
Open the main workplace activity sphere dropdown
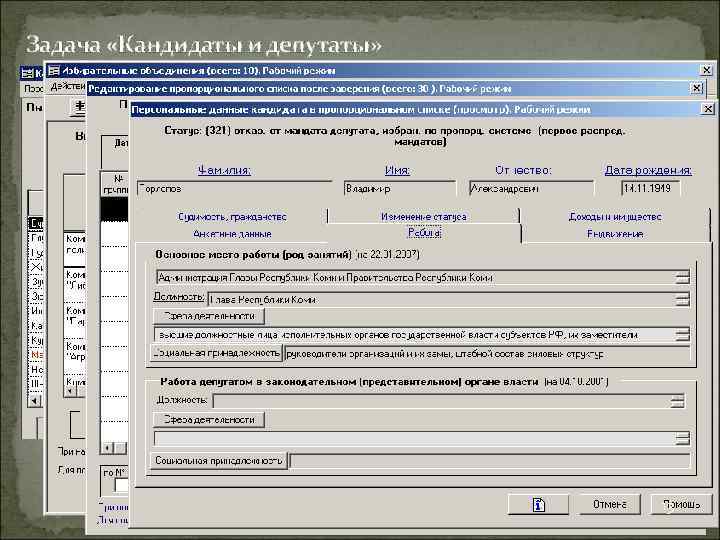pyautogui.click(x=682, y=335)
